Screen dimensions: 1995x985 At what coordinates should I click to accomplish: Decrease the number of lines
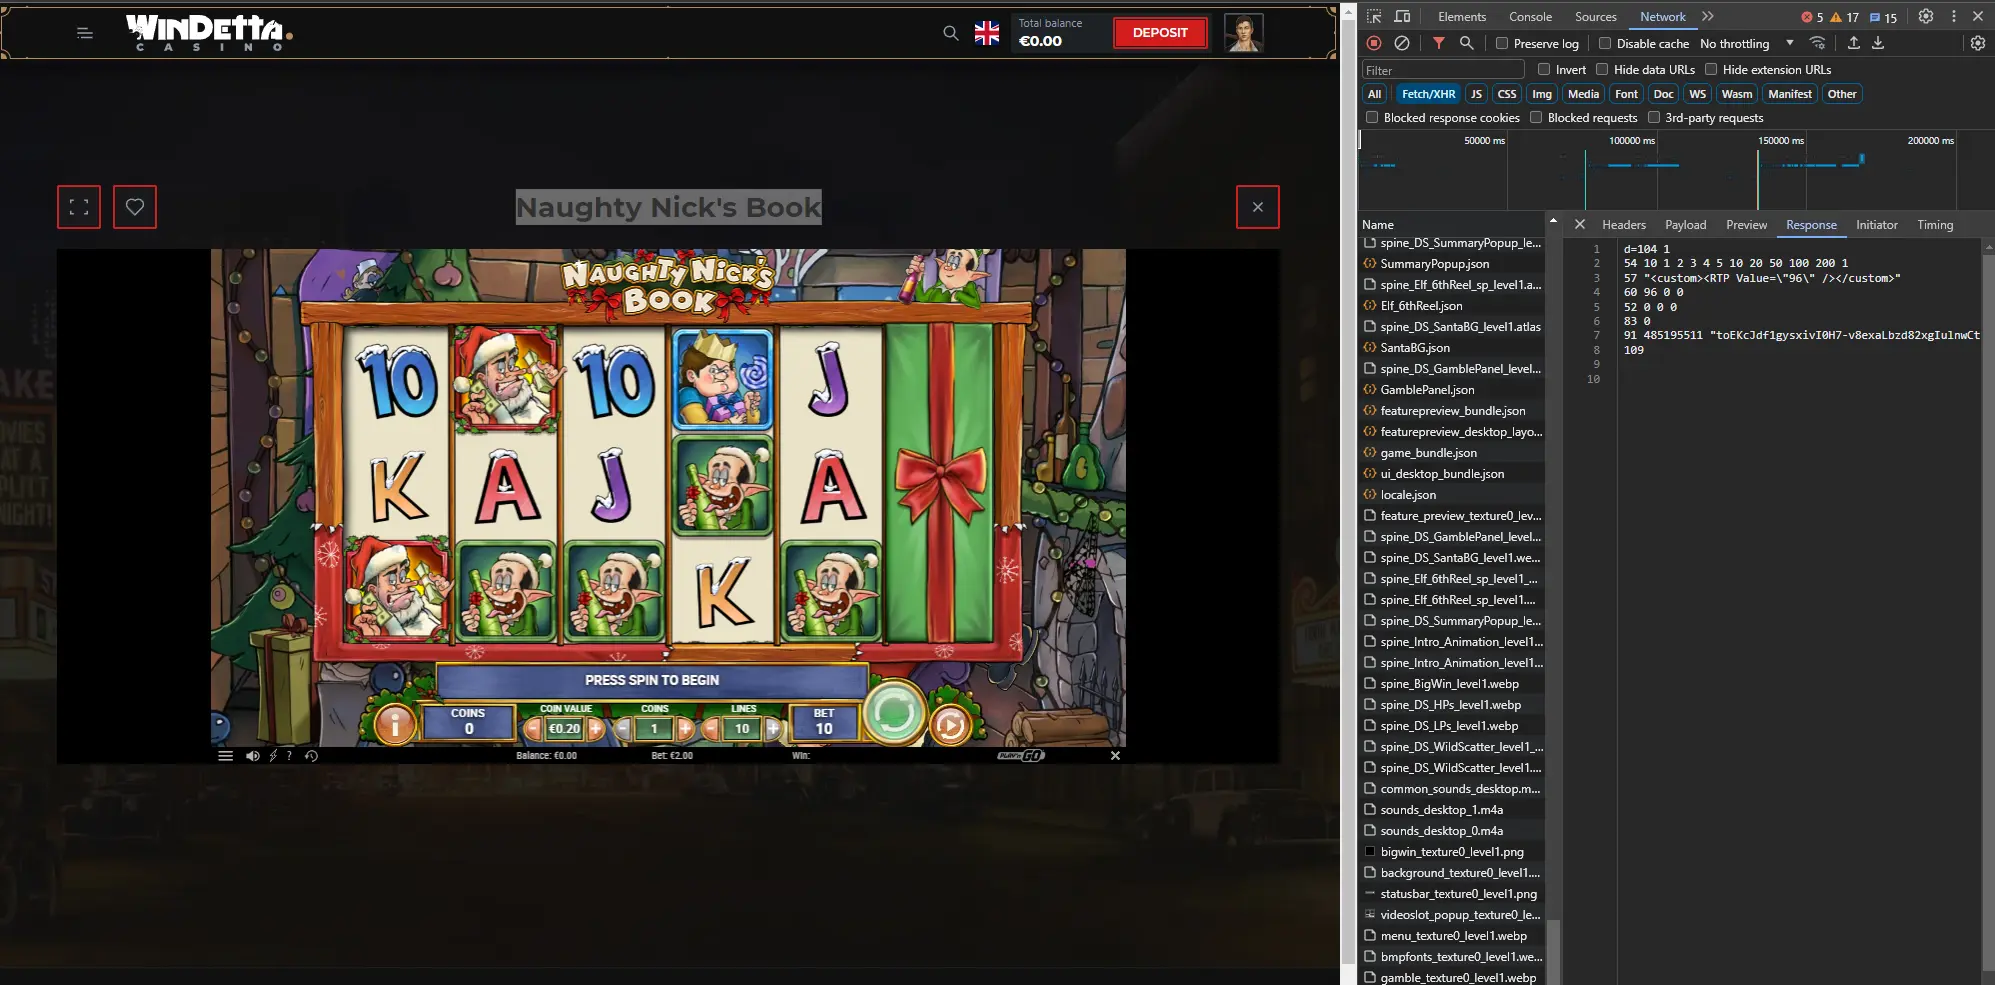pyautogui.click(x=712, y=729)
